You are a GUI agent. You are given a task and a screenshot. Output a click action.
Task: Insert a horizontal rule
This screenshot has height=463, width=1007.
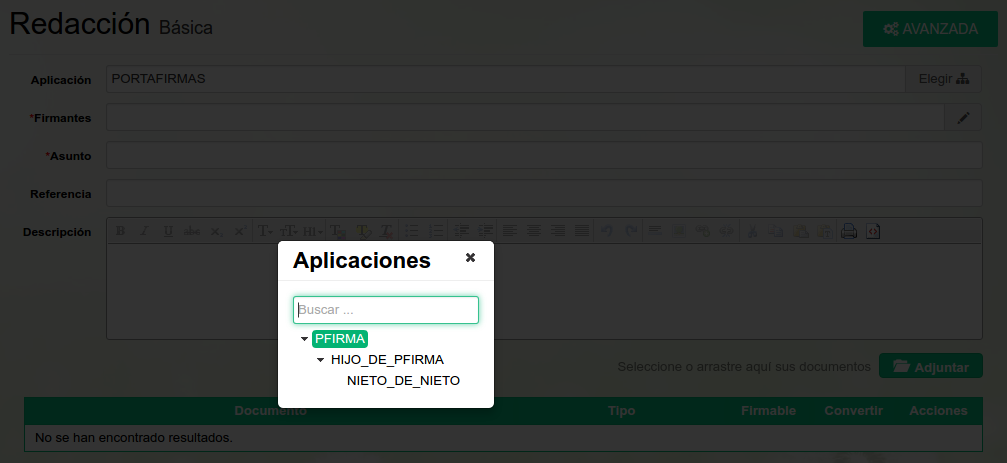pos(655,231)
